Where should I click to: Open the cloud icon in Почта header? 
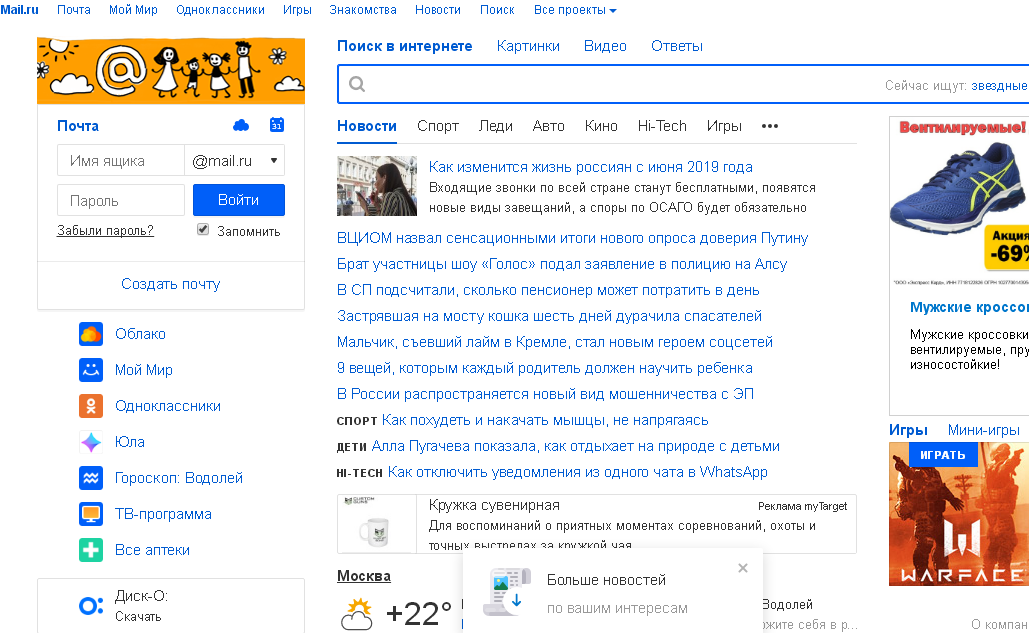click(x=240, y=125)
